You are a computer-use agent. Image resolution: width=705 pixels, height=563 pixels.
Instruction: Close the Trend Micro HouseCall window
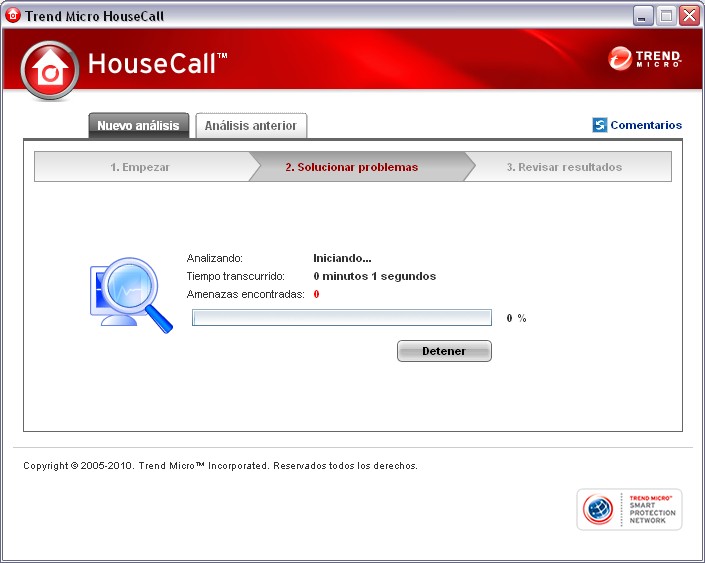pyautogui.click(x=690, y=16)
